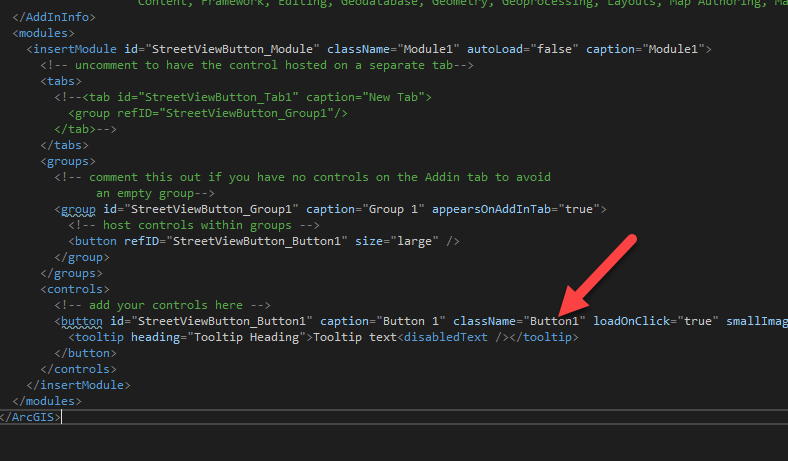Click the closing </group> tag
Screen dimensions: 788x461
click(82, 257)
